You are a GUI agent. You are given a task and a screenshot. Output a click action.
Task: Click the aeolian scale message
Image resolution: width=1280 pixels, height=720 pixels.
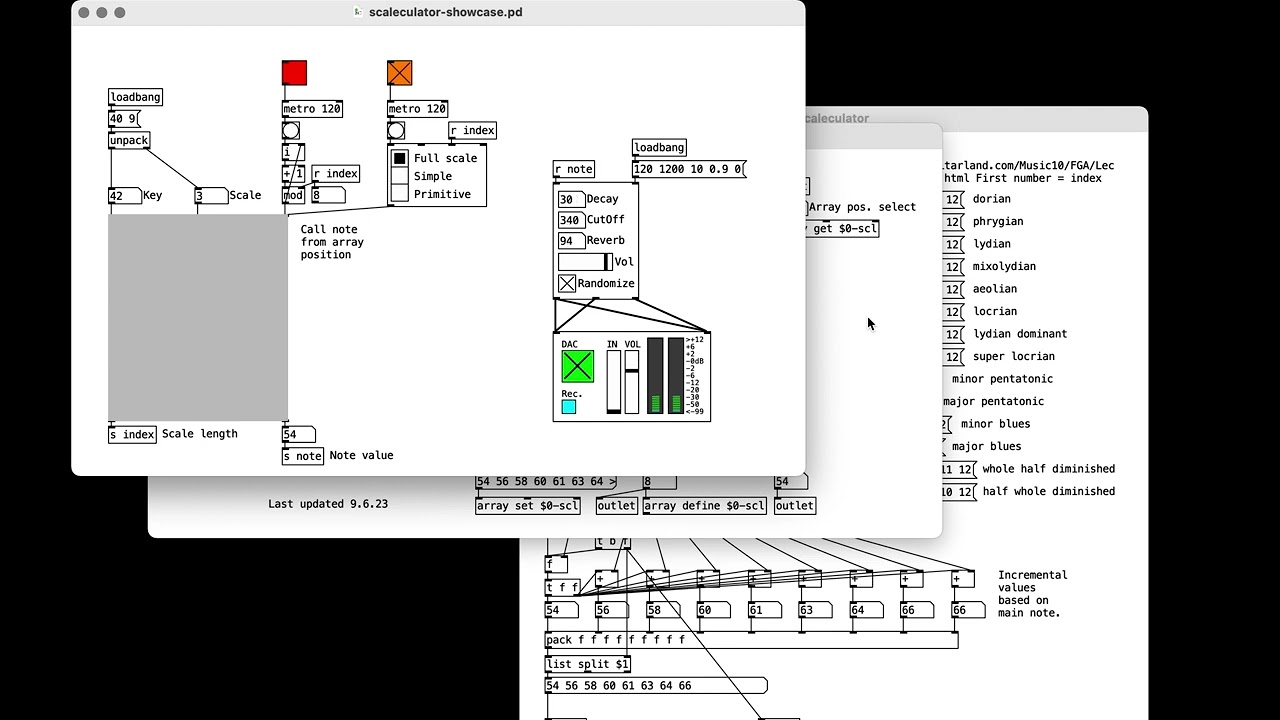tap(954, 289)
